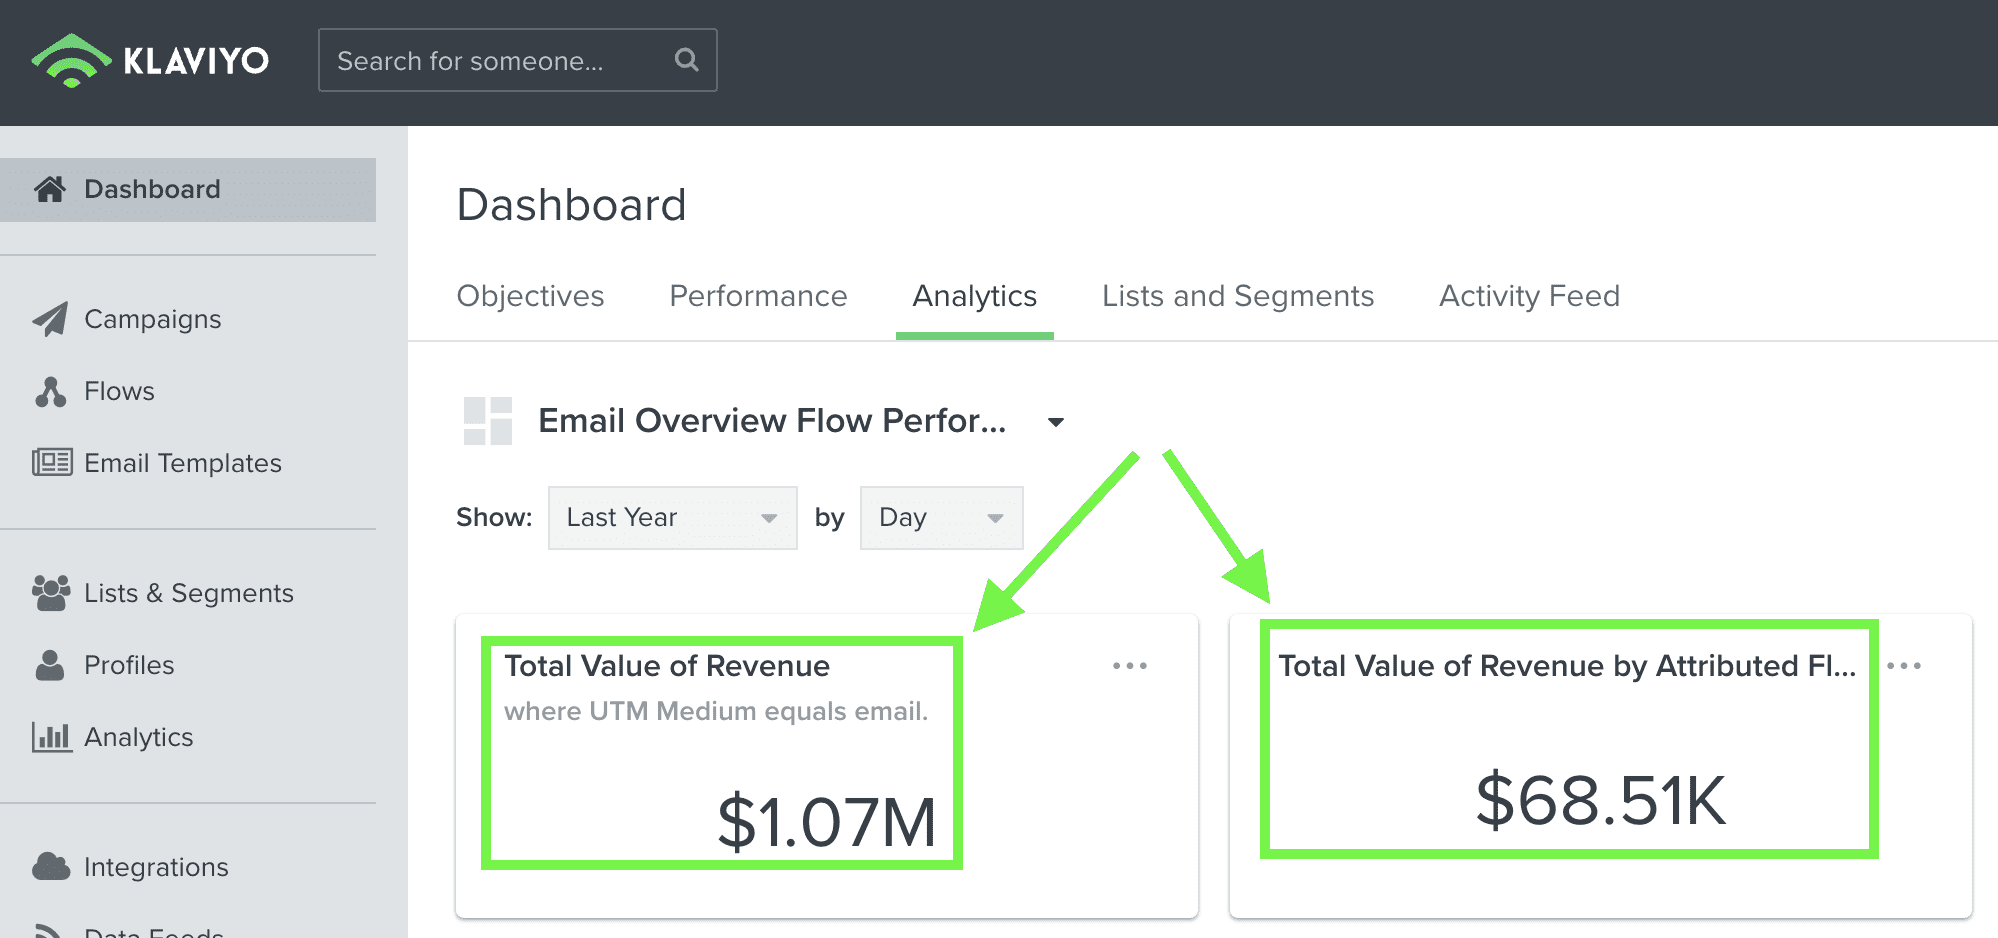The width and height of the screenshot is (1998, 938).
Task: Open the Day grouping dropdown
Action: (x=942, y=518)
